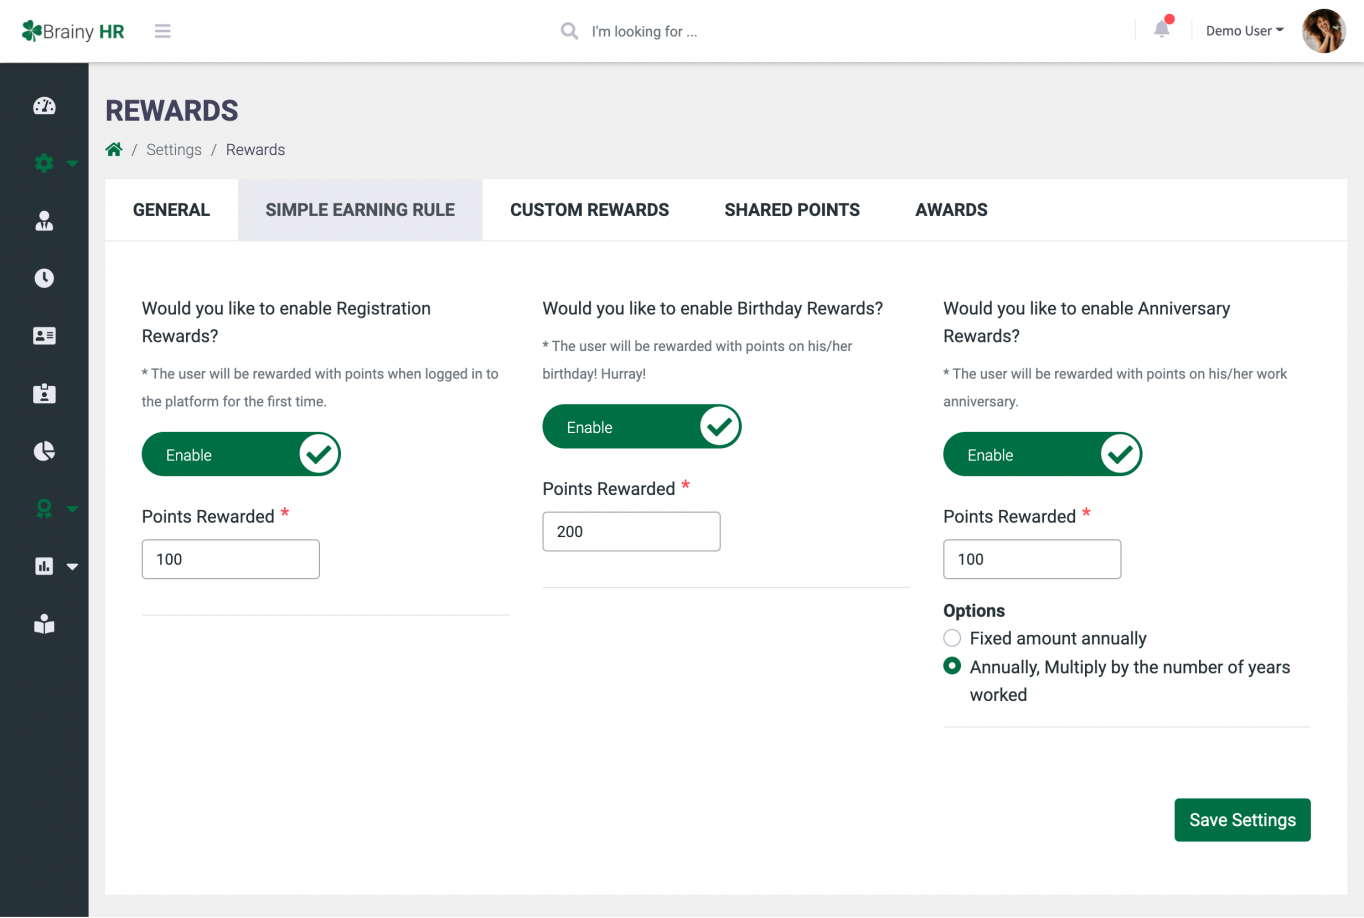Viewport: 1364px width, 918px height.
Task: Click the user avatar photo
Action: tap(1324, 31)
